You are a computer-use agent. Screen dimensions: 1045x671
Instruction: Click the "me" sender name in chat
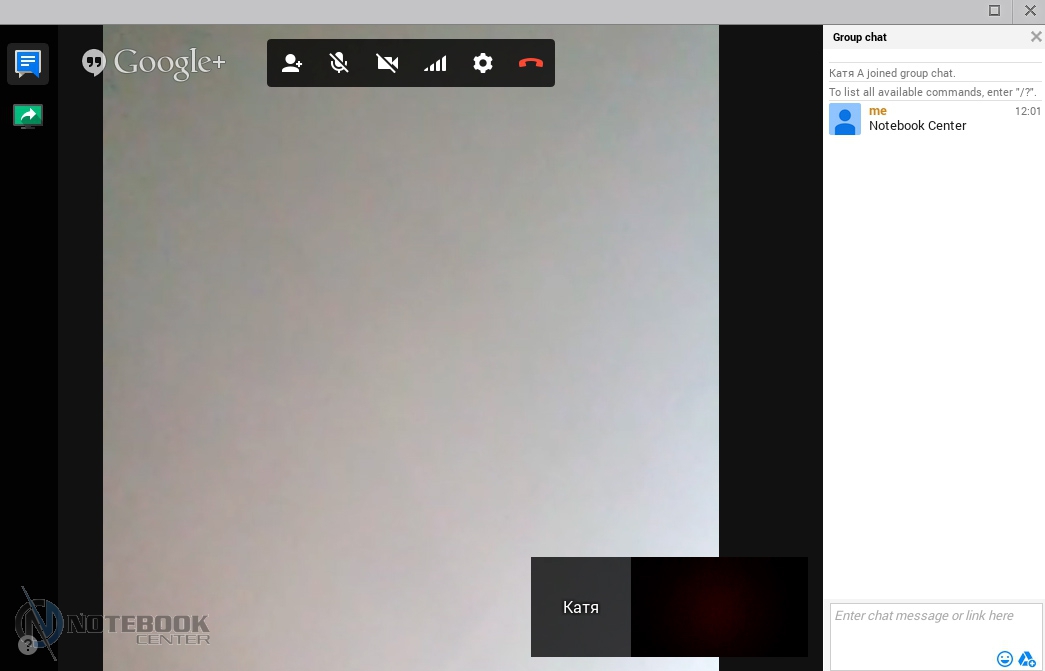click(878, 111)
